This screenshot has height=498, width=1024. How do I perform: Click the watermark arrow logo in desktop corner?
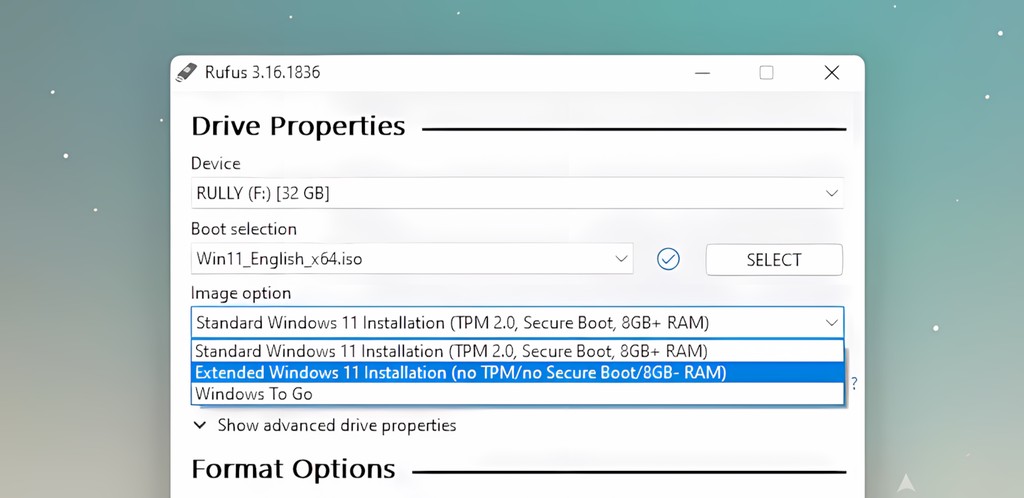(906, 483)
